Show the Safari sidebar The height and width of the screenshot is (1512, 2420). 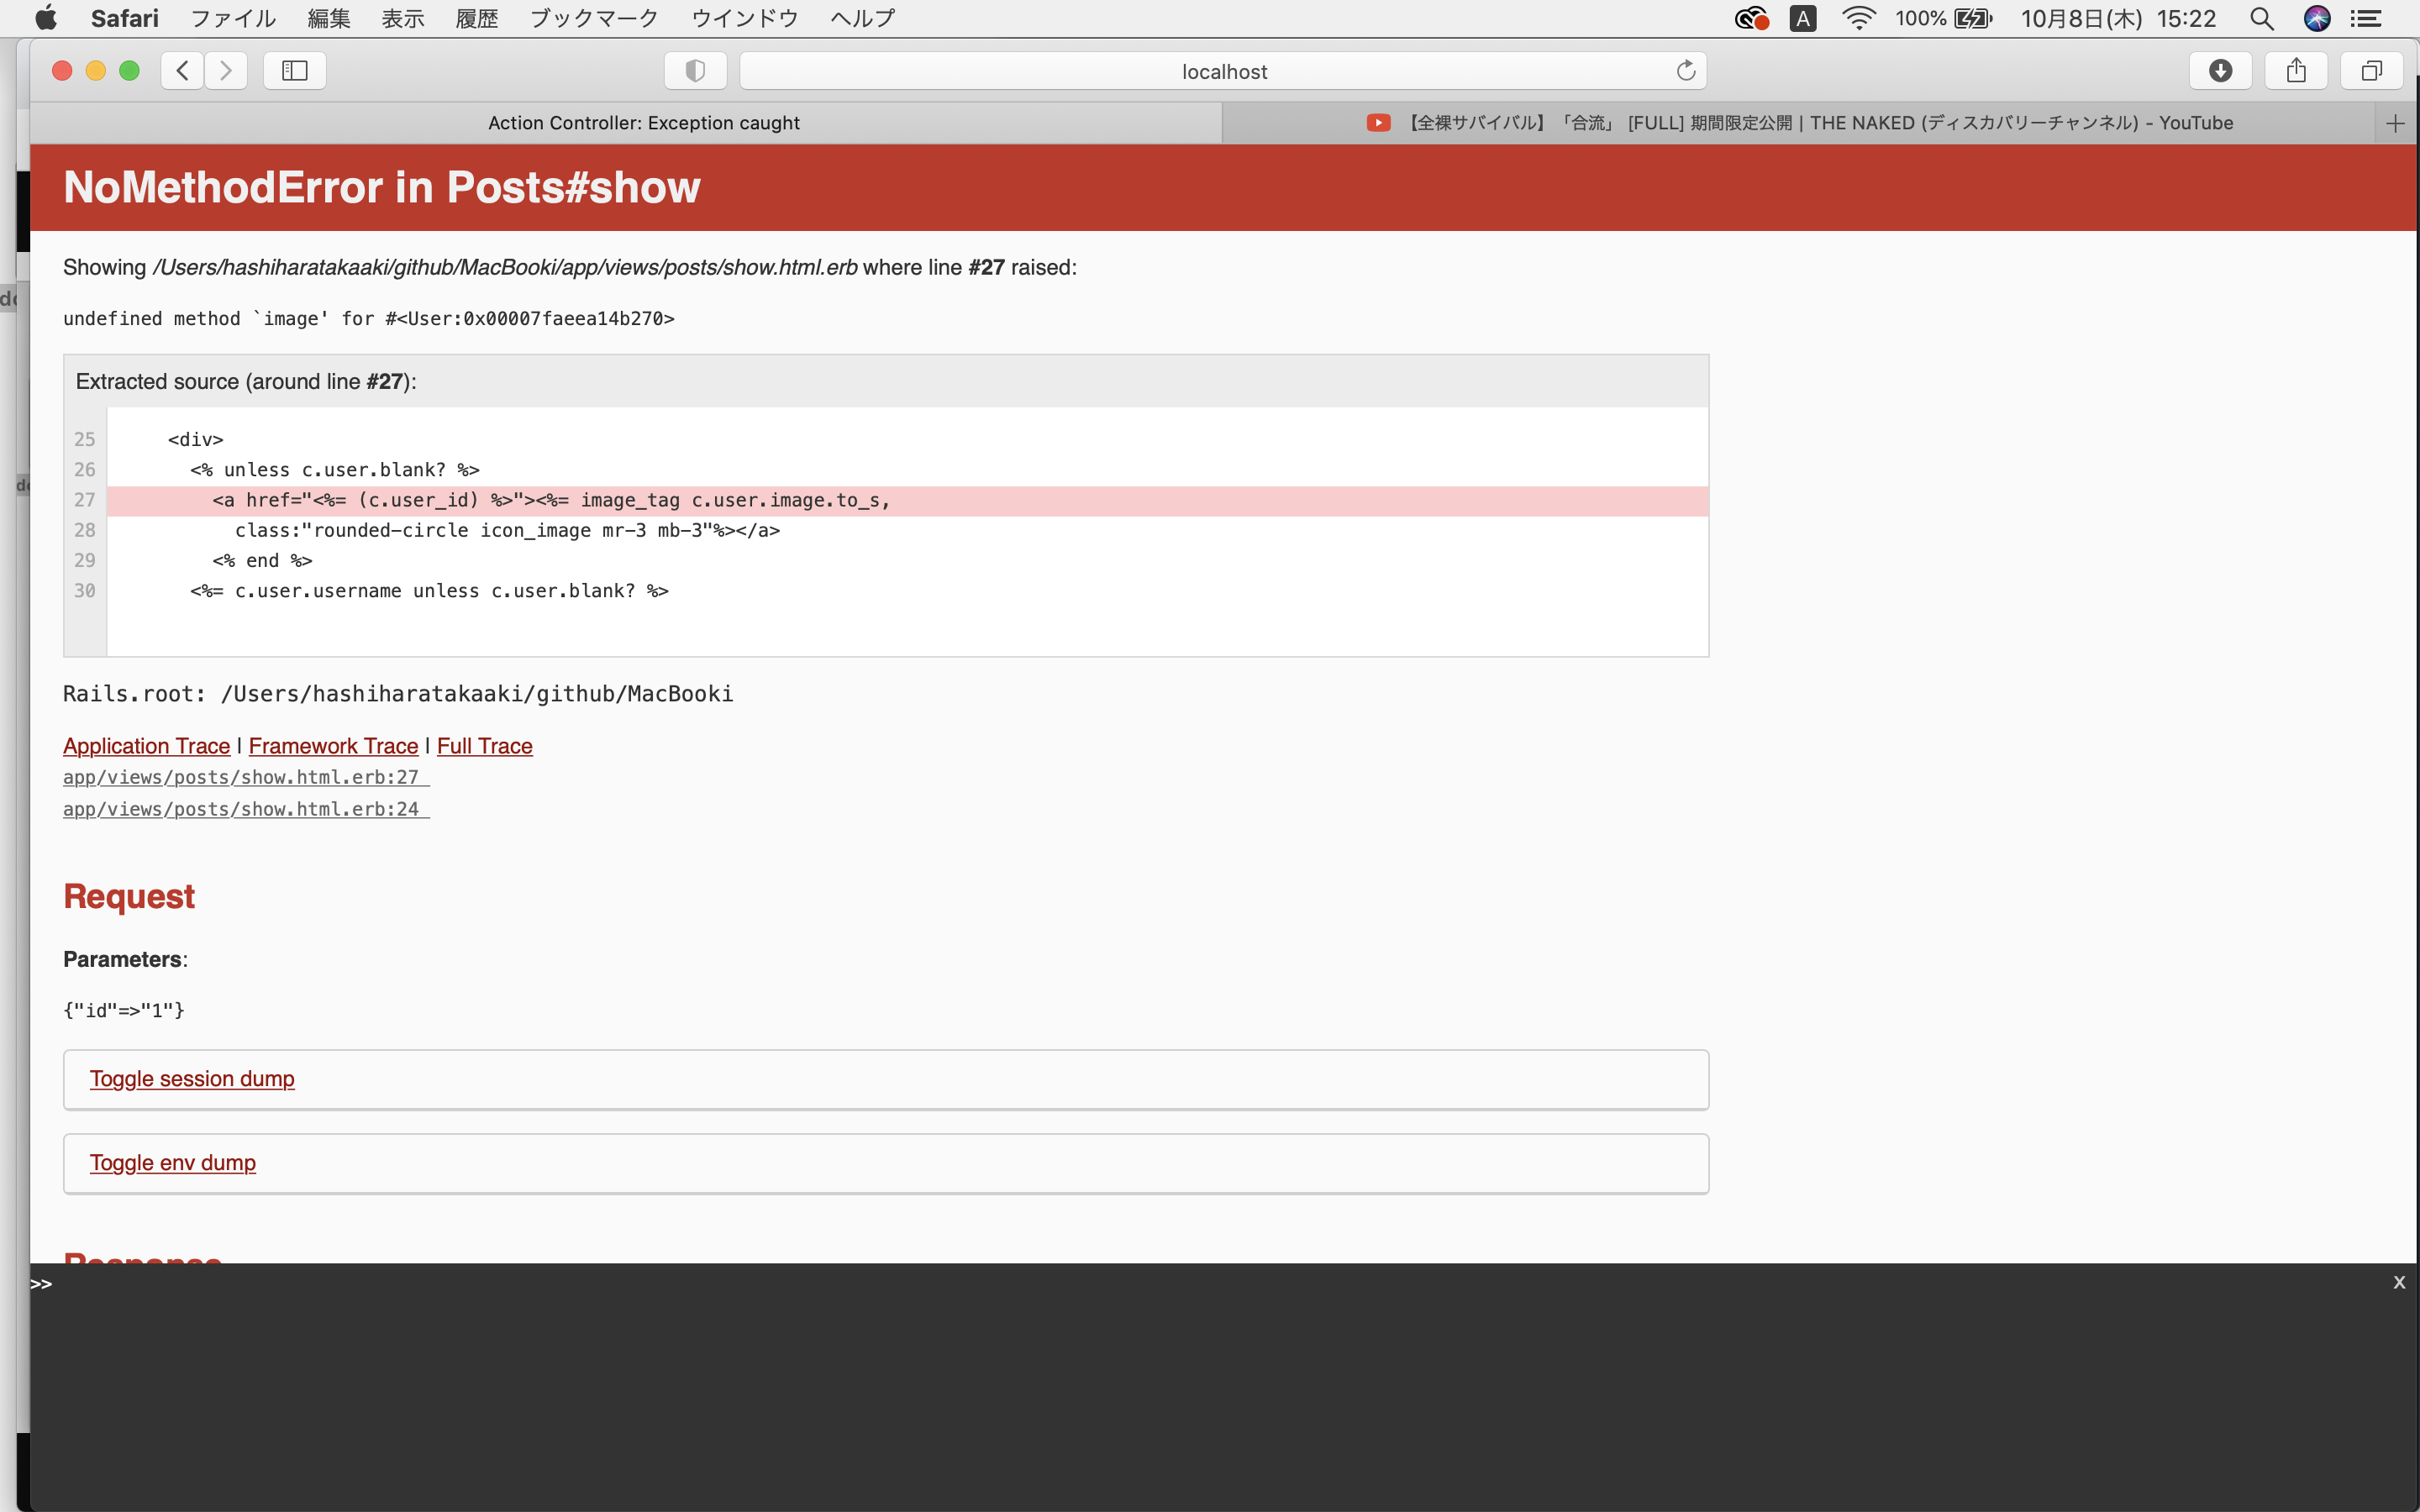click(x=294, y=71)
